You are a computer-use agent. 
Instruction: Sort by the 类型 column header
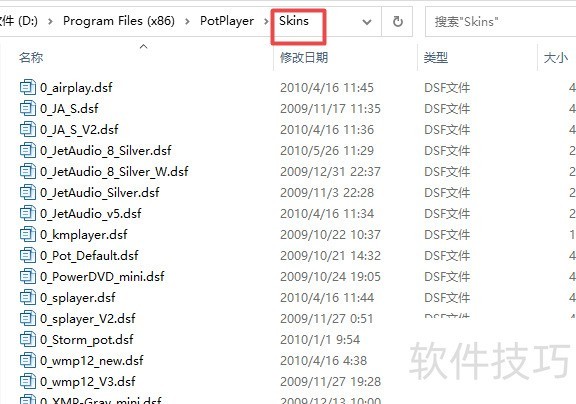pyautogui.click(x=436, y=57)
